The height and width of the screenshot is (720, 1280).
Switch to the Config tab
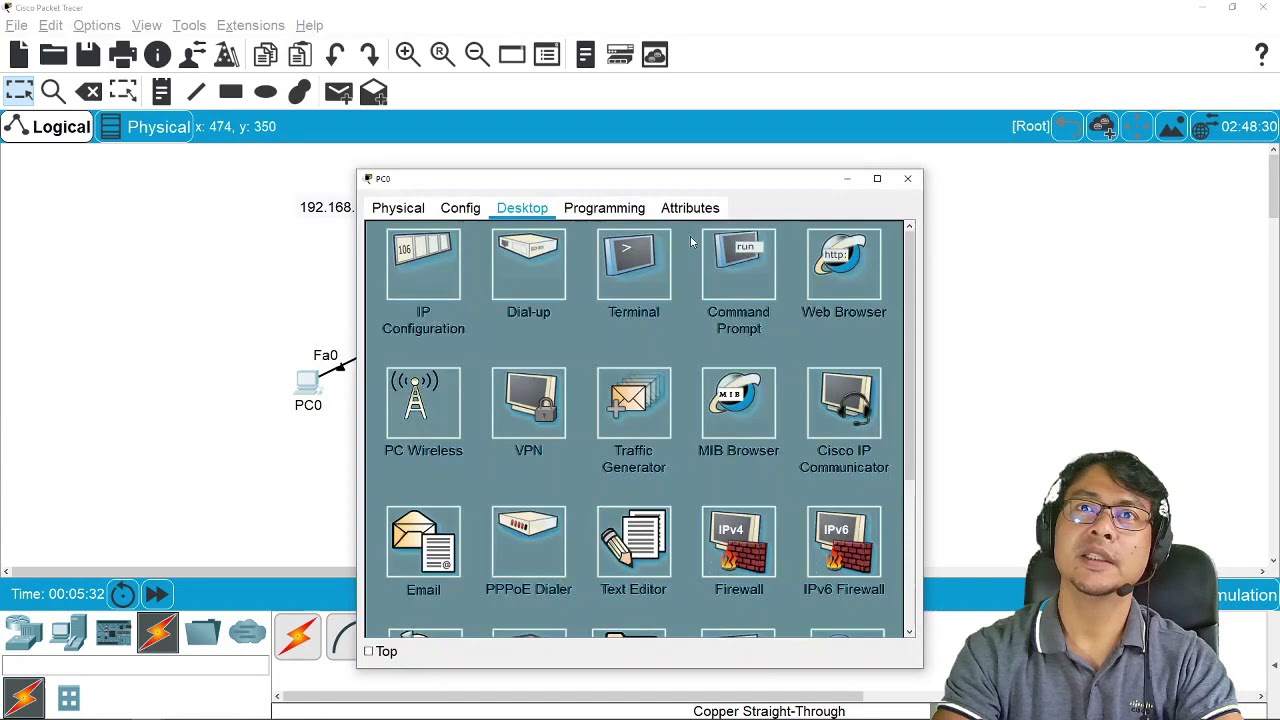pos(460,208)
